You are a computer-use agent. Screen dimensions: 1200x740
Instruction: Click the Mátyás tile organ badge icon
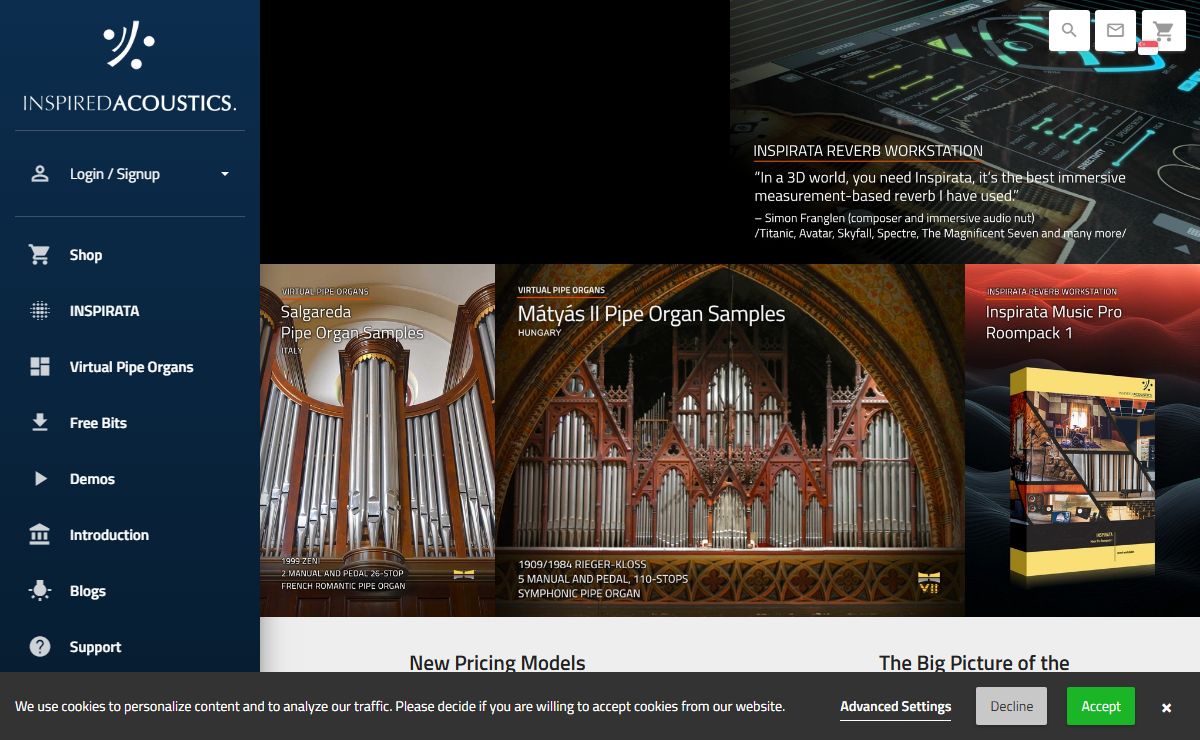click(929, 581)
